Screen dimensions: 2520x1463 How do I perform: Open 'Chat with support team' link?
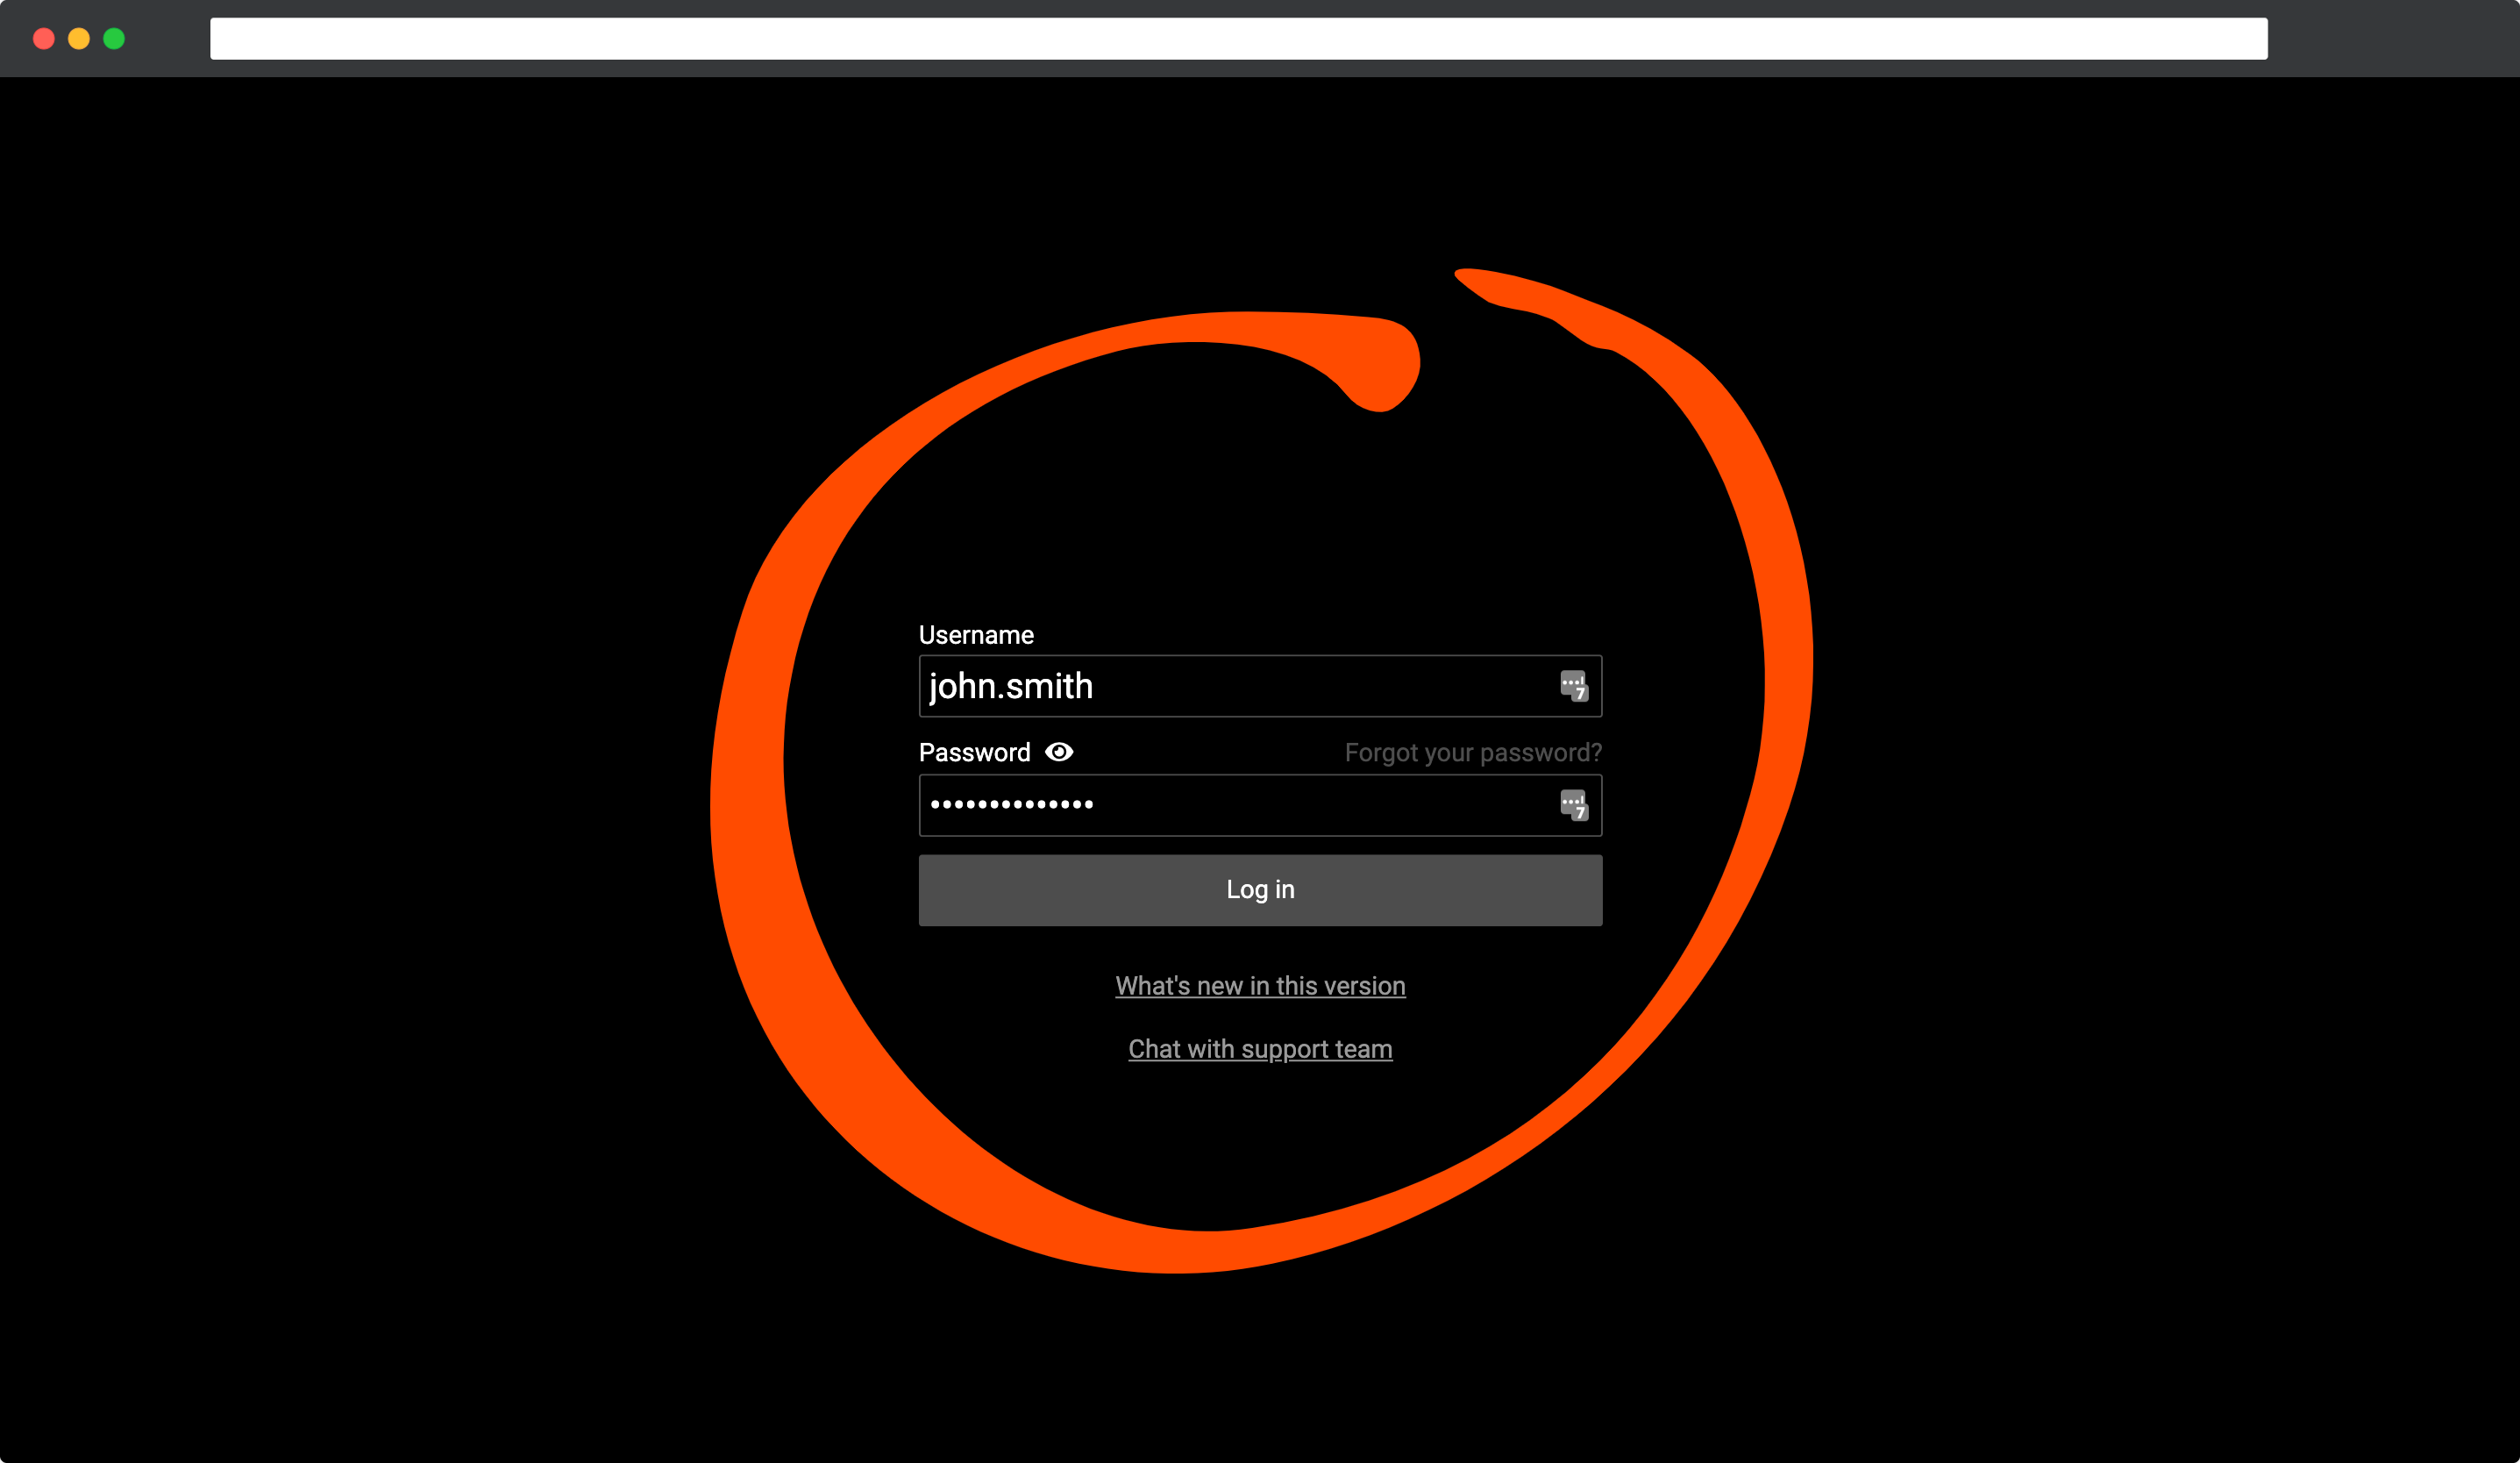coord(1260,1049)
